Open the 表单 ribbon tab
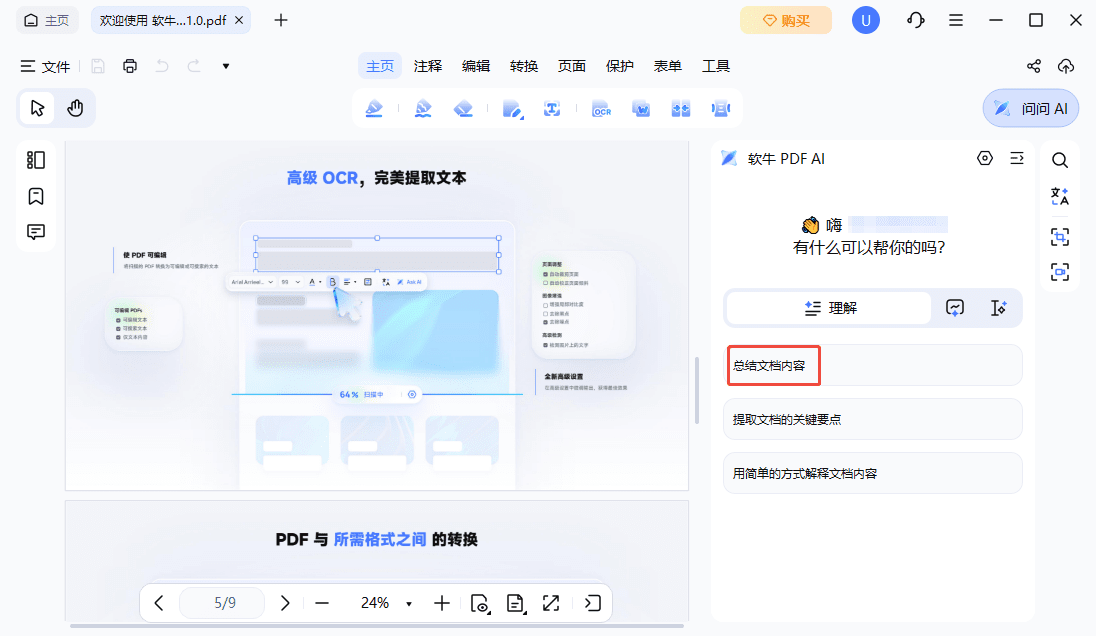This screenshot has width=1096, height=636. (668, 66)
